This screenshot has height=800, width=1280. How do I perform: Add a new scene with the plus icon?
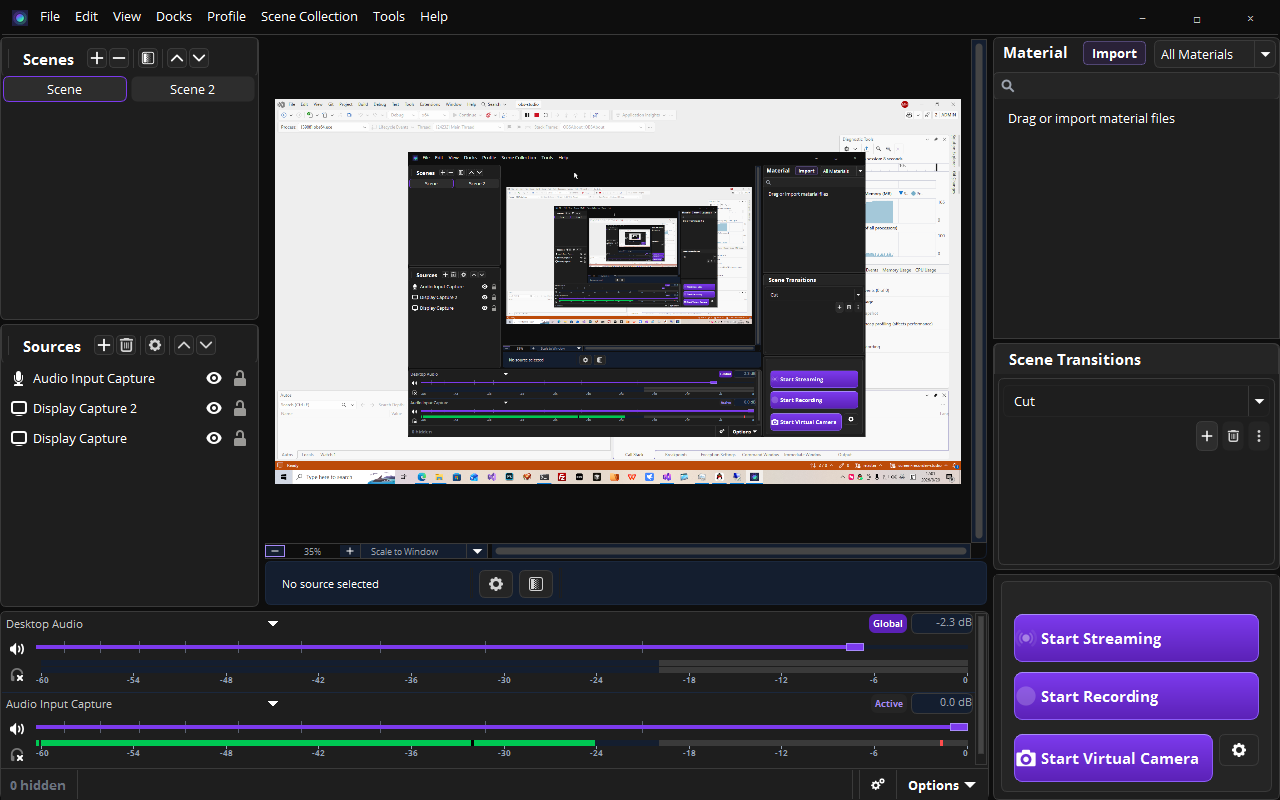click(x=96, y=58)
